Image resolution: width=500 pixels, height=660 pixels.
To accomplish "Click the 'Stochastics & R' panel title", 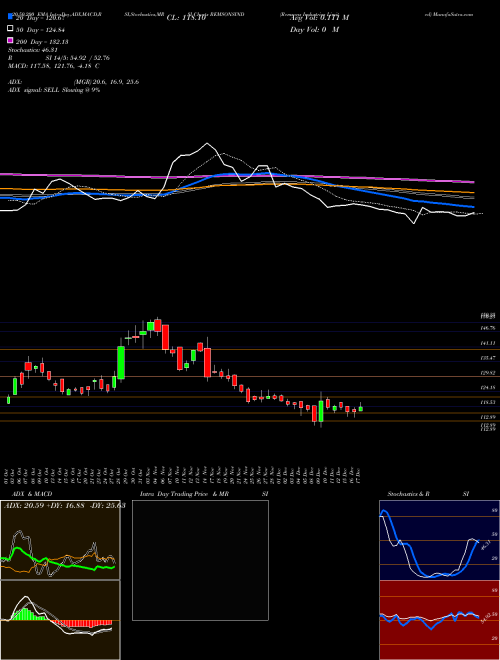I will pyautogui.click(x=409, y=494).
